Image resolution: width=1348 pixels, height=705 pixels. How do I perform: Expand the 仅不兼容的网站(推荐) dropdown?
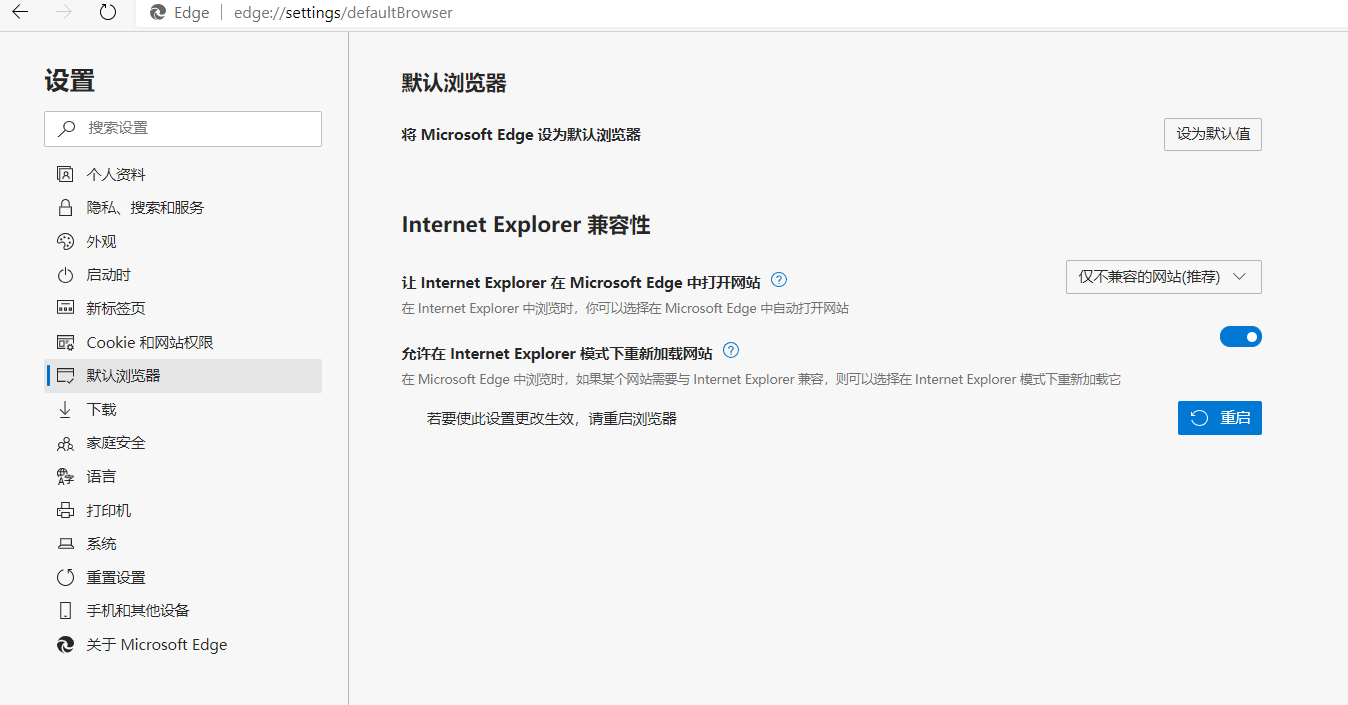(x=1163, y=277)
